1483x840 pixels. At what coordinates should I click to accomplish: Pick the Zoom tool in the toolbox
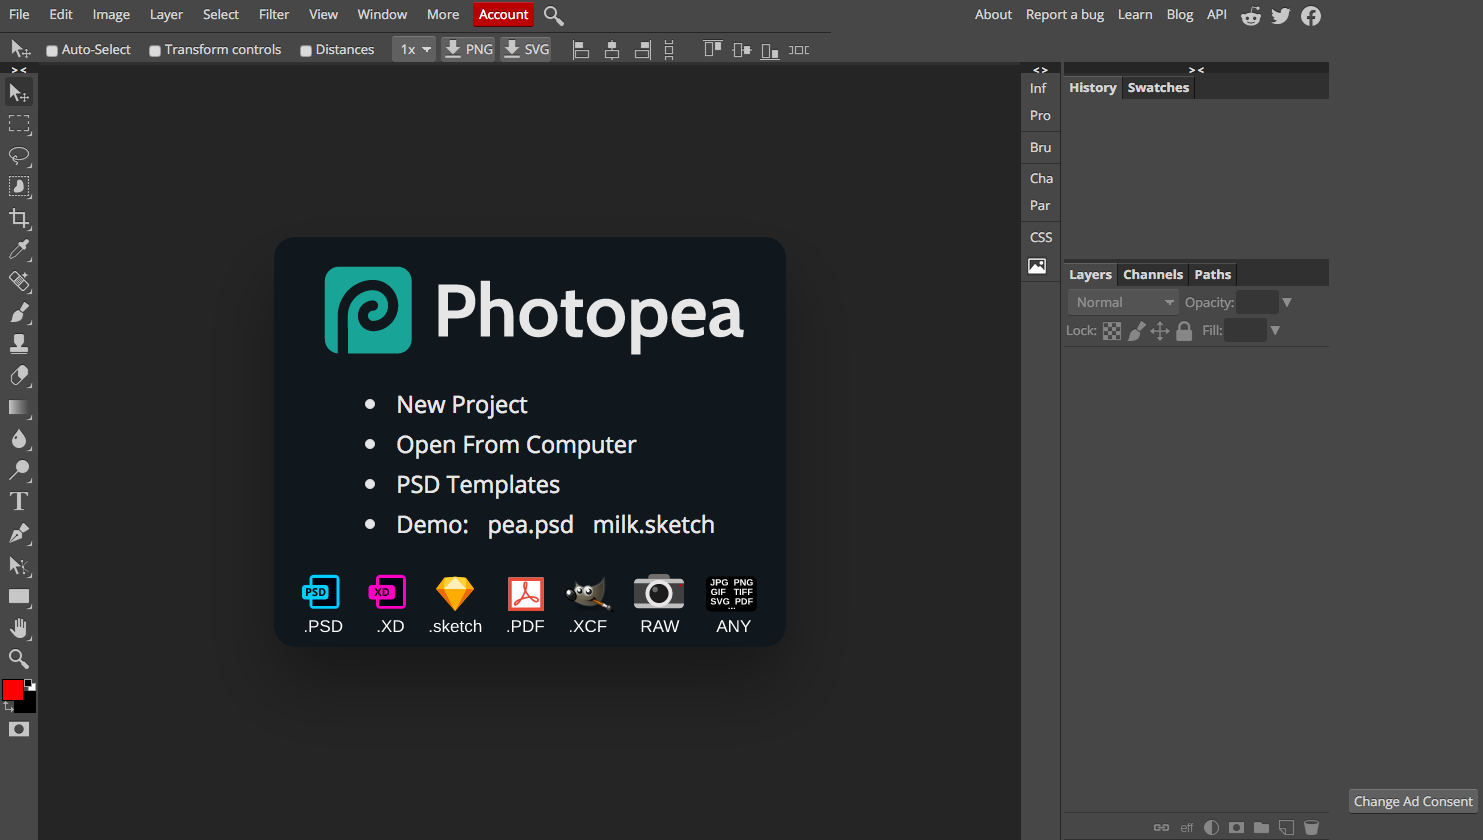pyautogui.click(x=19, y=659)
